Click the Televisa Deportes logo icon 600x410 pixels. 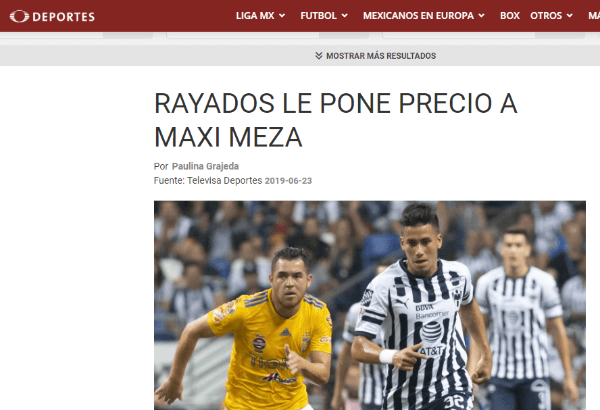(x=20, y=16)
